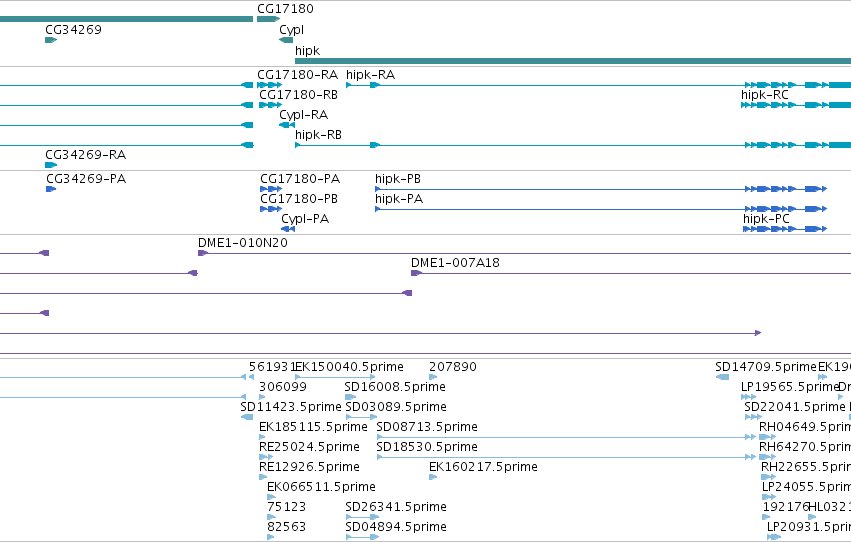Select the SD03089.5prime EST label
The width and height of the screenshot is (851, 542).
396,407
